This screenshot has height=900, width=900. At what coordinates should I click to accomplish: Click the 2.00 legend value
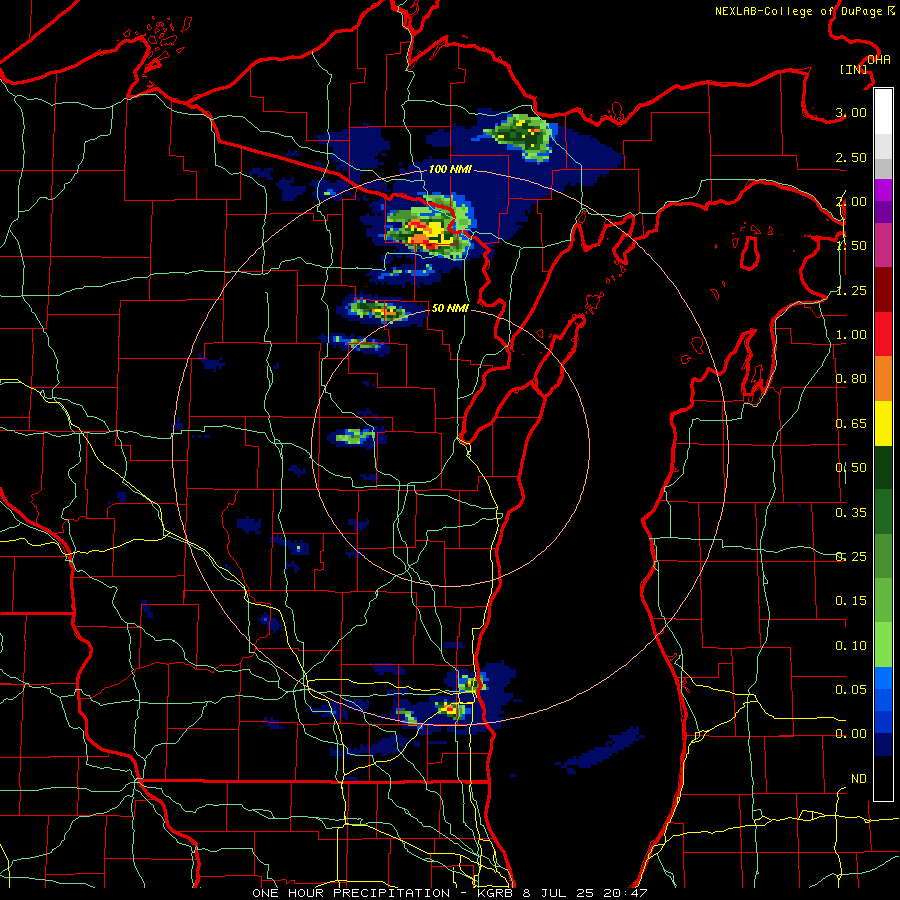(x=851, y=201)
